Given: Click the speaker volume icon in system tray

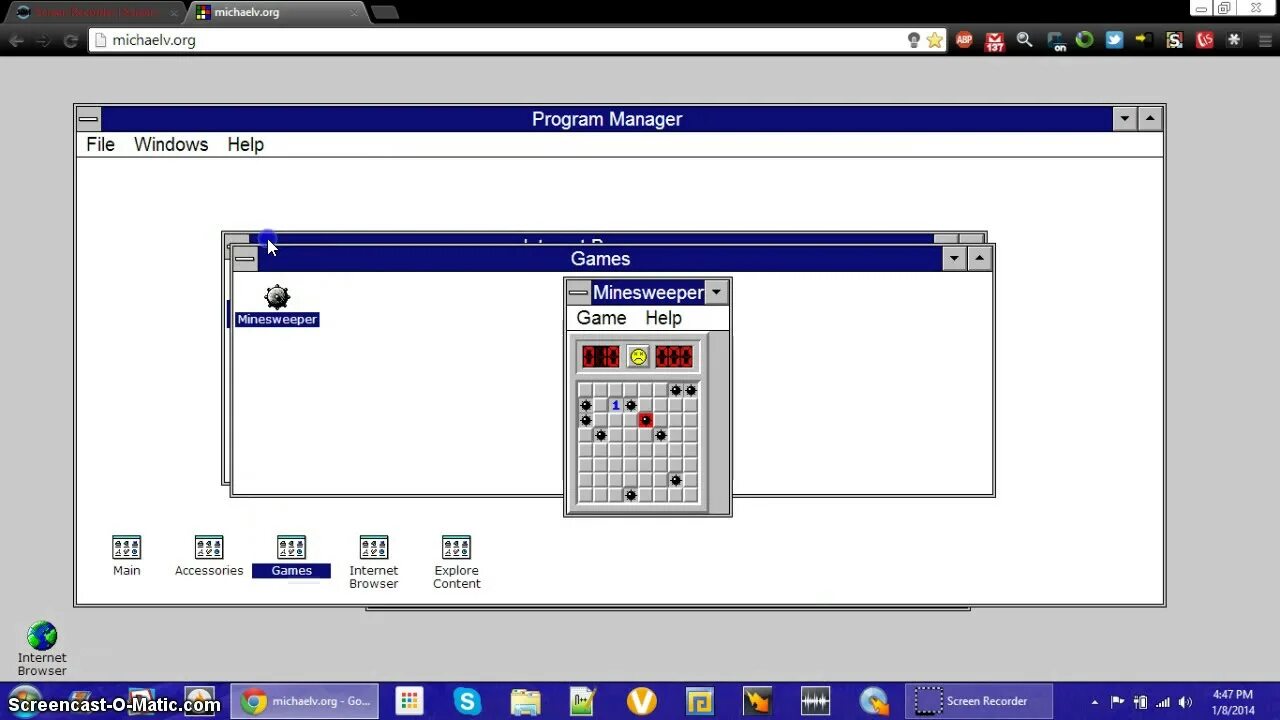Looking at the screenshot, I should (1186, 702).
